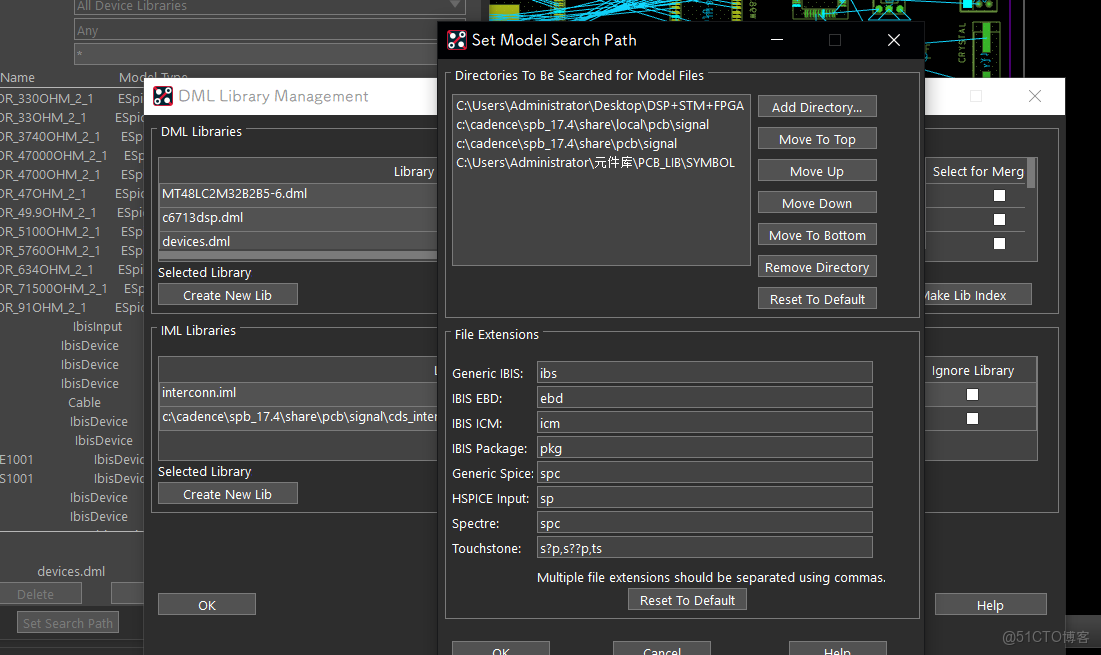Check second Ignore Library checkbox
1101x655 pixels.
click(972, 418)
